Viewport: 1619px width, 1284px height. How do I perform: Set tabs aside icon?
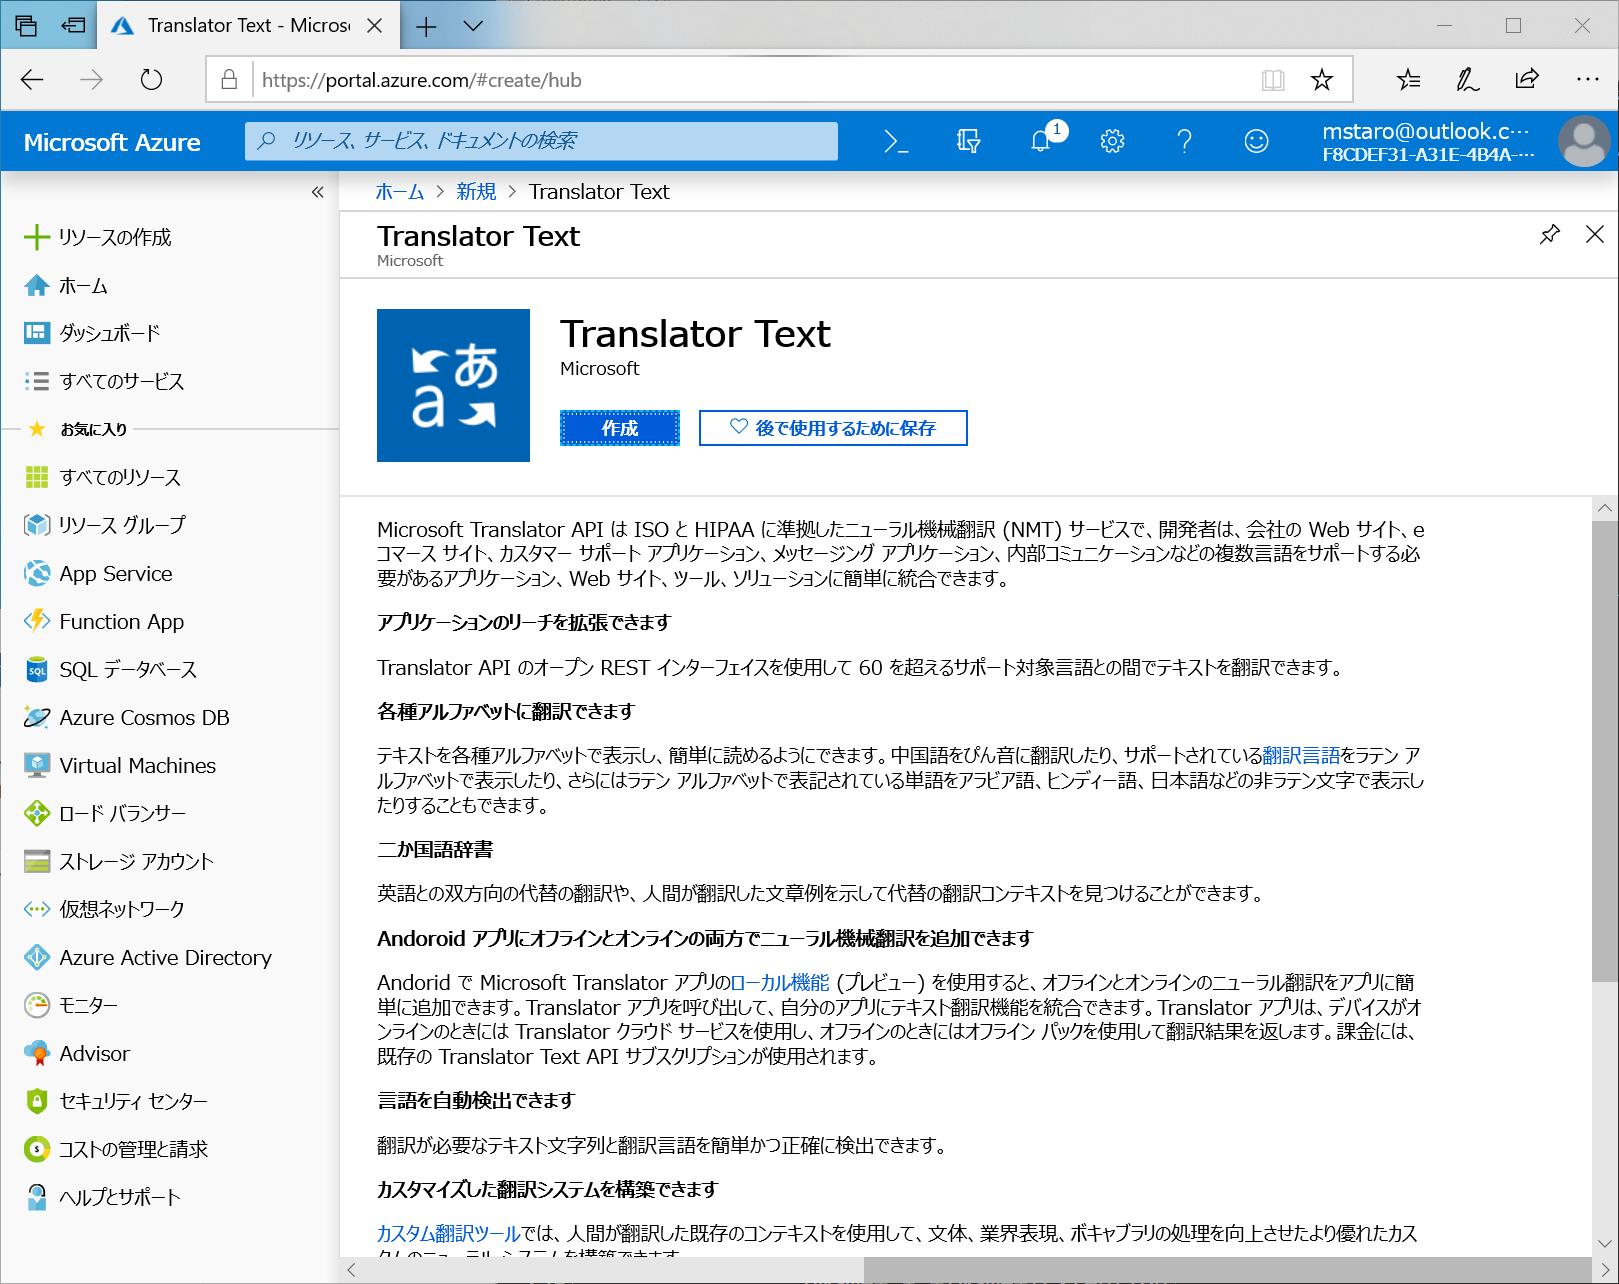pos(73,26)
